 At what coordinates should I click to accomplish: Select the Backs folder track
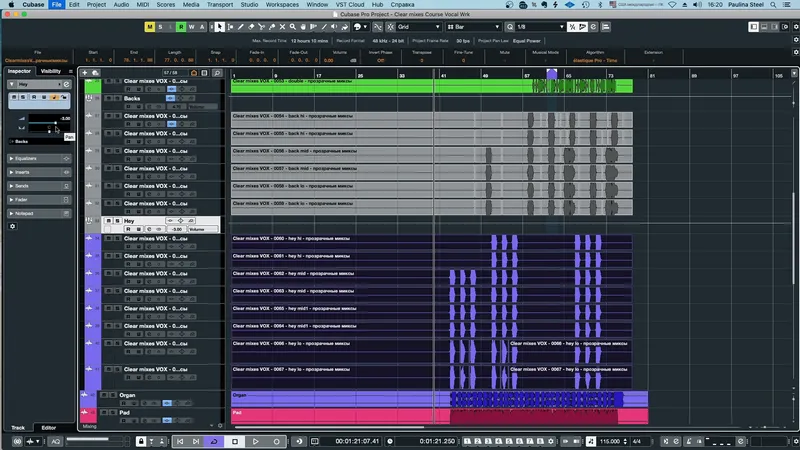pos(132,98)
